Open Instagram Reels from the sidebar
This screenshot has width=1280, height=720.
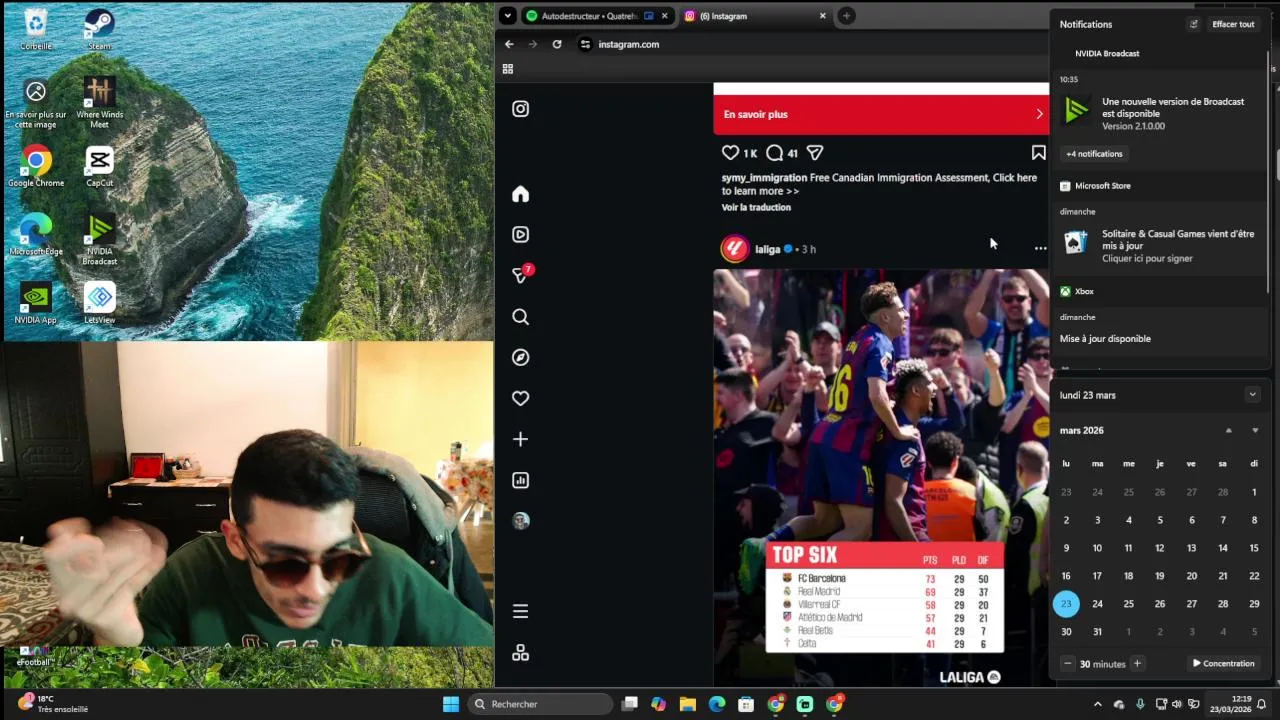520,234
